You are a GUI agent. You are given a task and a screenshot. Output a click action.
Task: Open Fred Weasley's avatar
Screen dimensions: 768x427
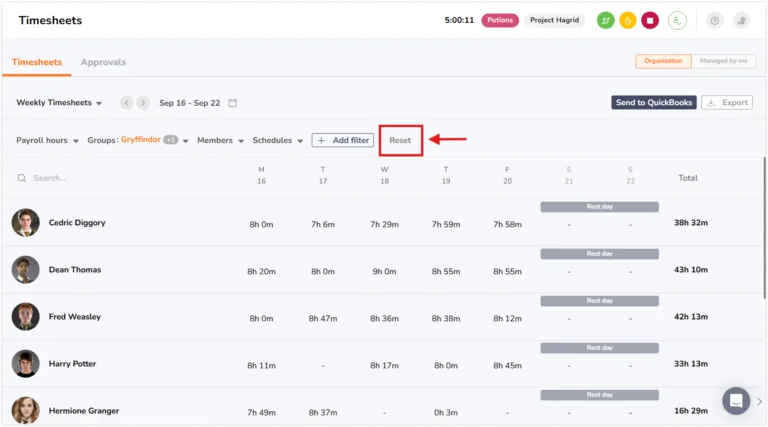25,316
